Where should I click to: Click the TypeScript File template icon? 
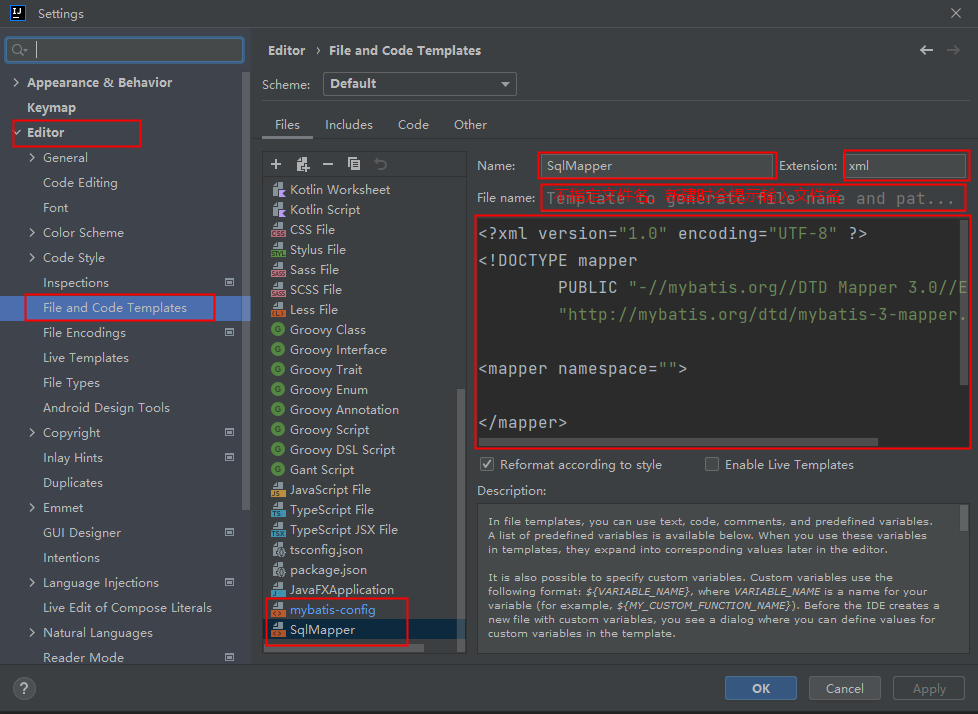278,509
